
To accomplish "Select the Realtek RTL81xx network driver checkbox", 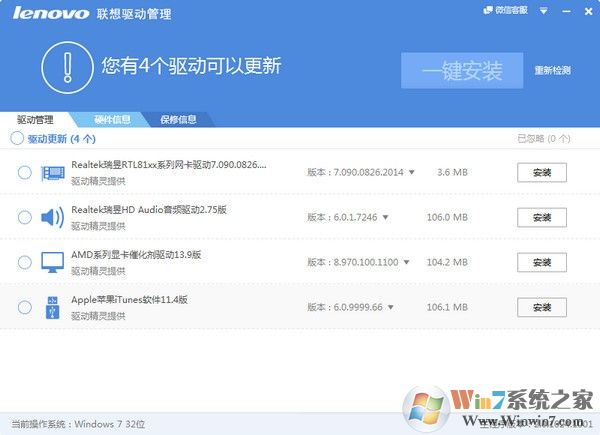I will pyautogui.click(x=25, y=173).
